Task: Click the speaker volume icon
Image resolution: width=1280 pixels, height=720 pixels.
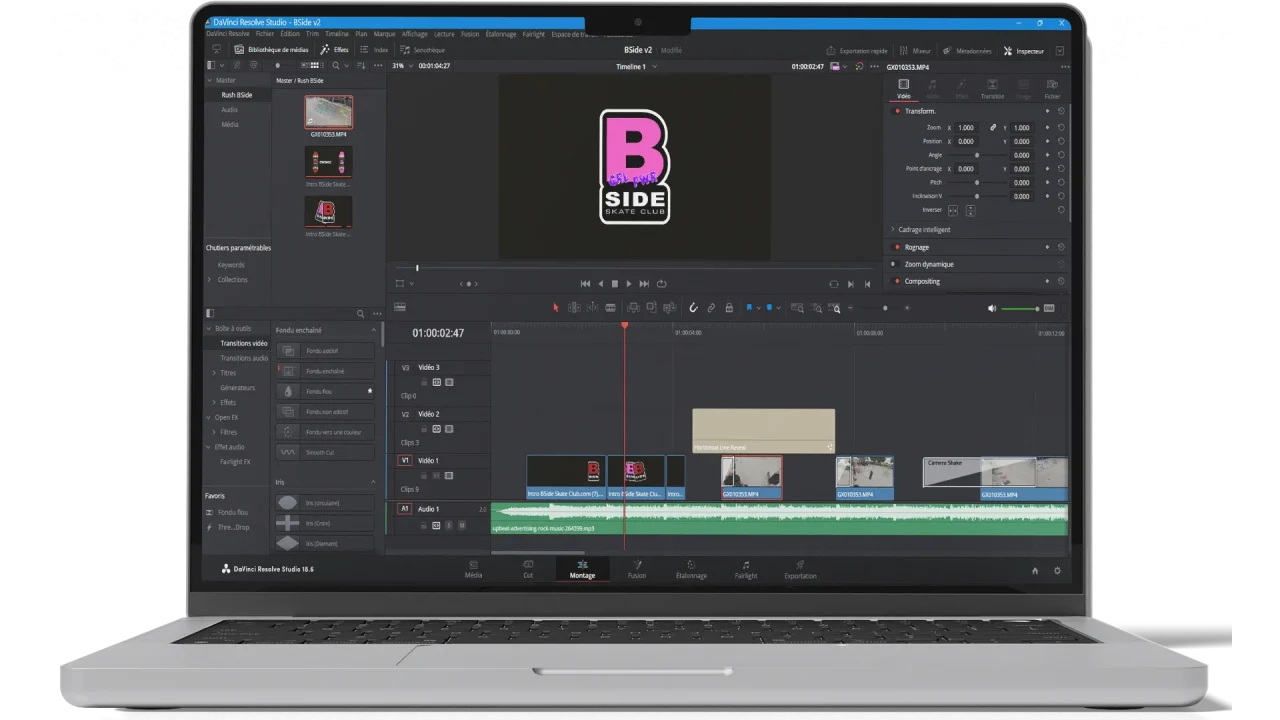Action: (x=992, y=308)
